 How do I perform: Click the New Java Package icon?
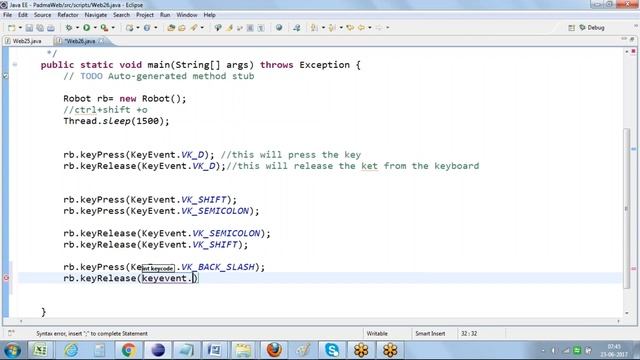click(x=129, y=28)
